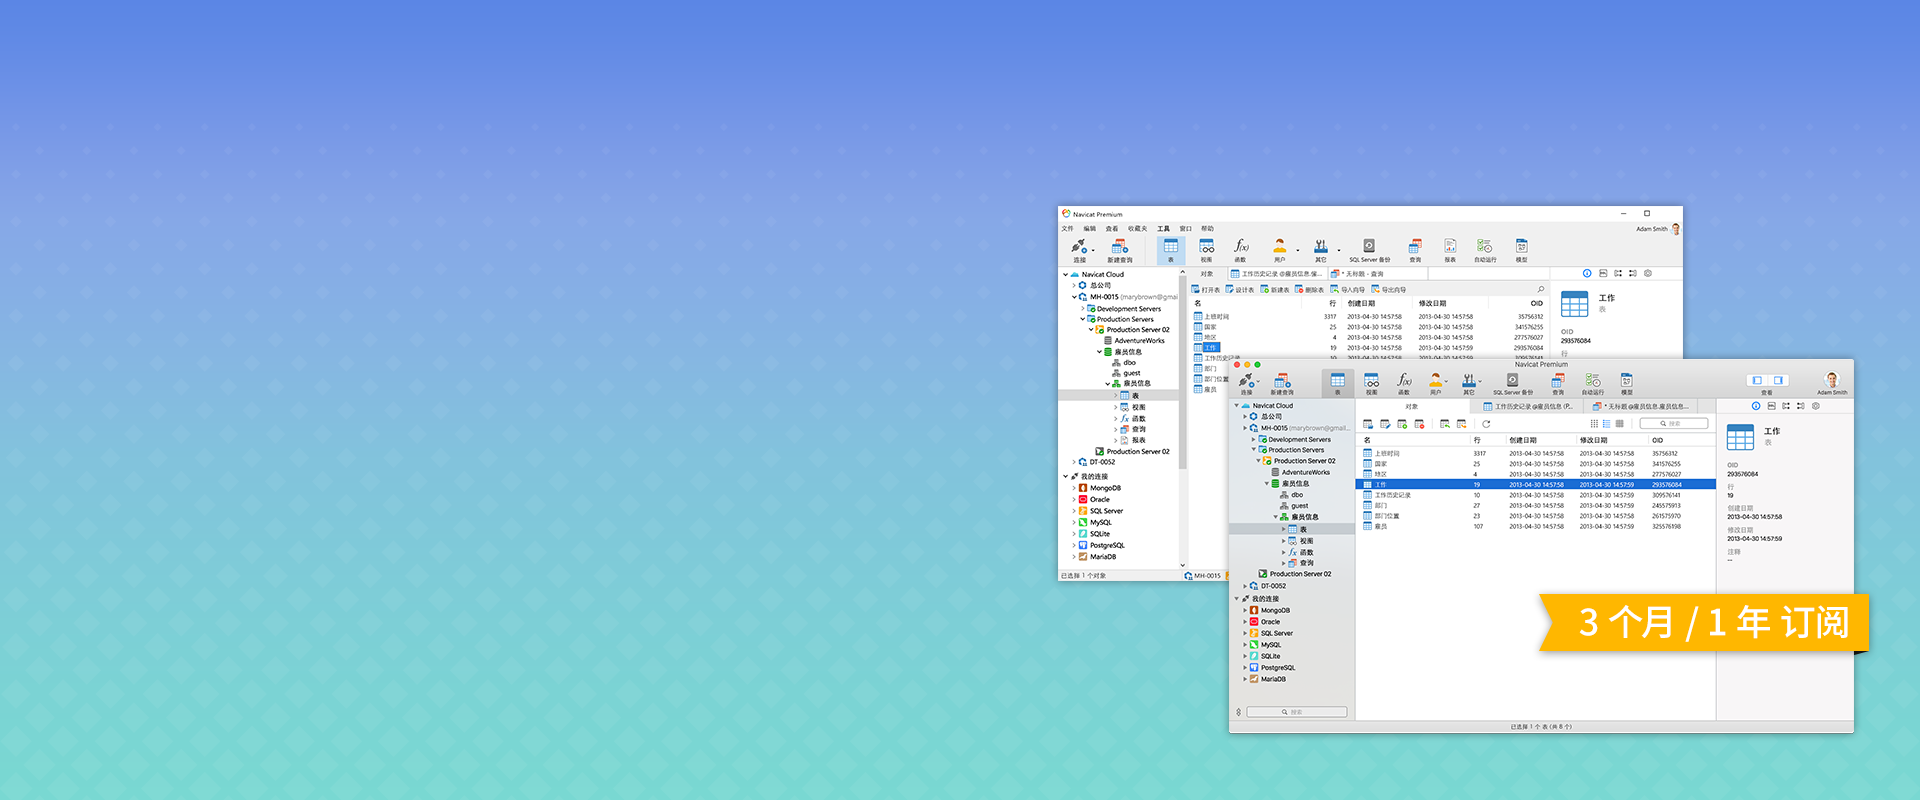This screenshot has height=800, width=1920.
Task: Collapse Navicat Cloud in Windows tree
Action: pyautogui.click(x=1065, y=274)
